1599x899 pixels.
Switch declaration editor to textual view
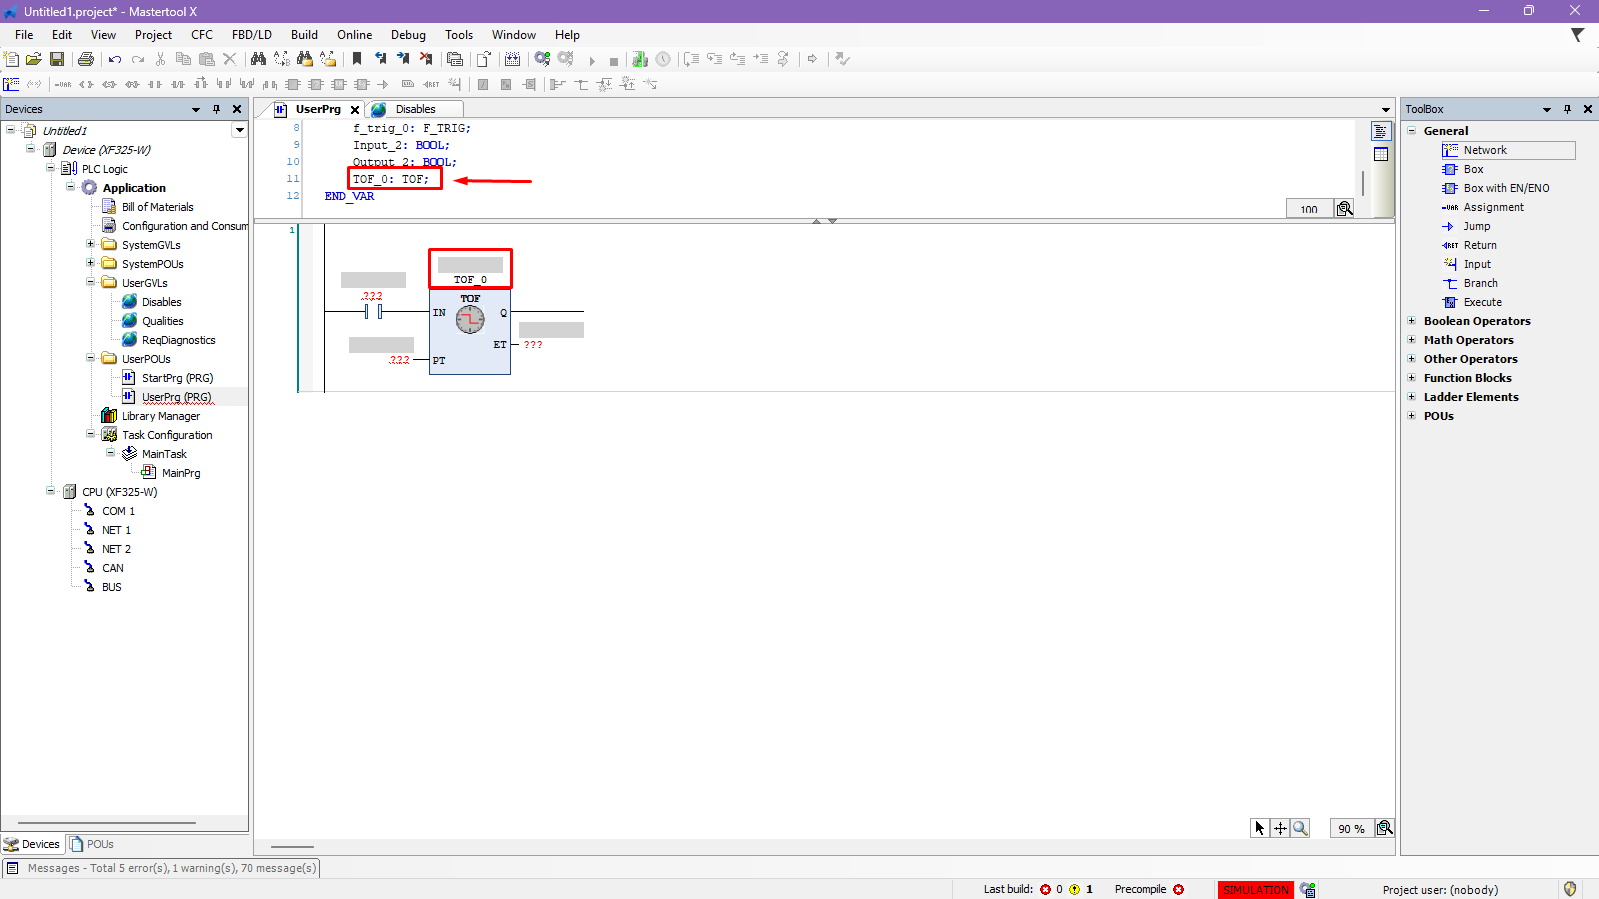pyautogui.click(x=1381, y=132)
